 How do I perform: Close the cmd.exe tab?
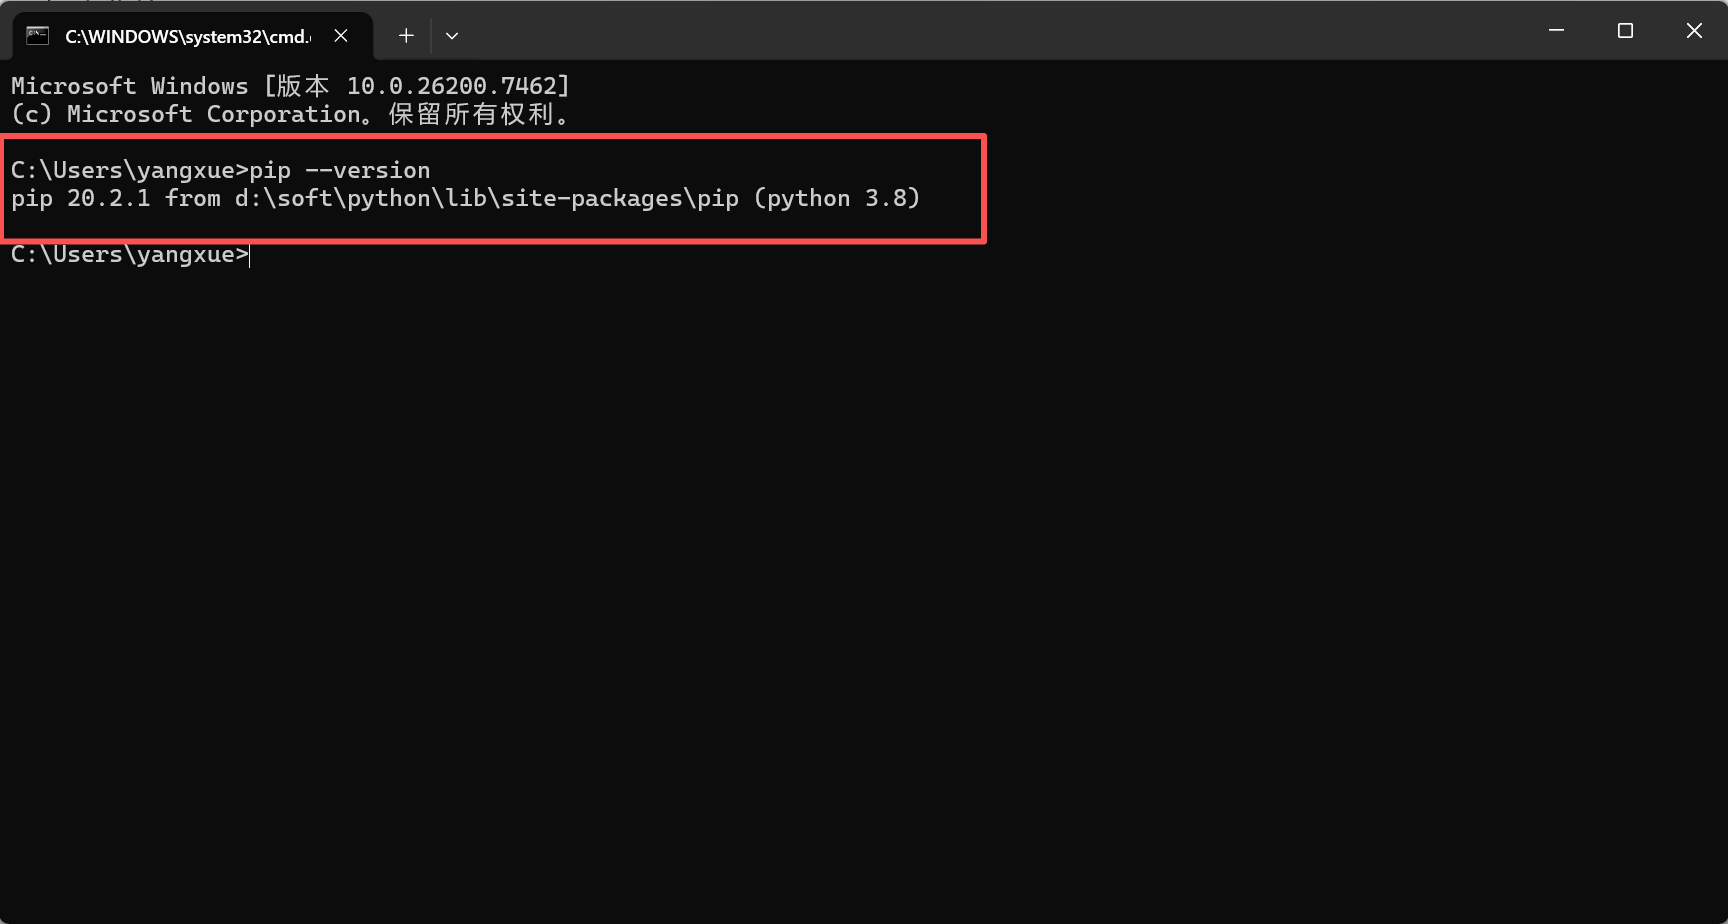click(x=340, y=35)
